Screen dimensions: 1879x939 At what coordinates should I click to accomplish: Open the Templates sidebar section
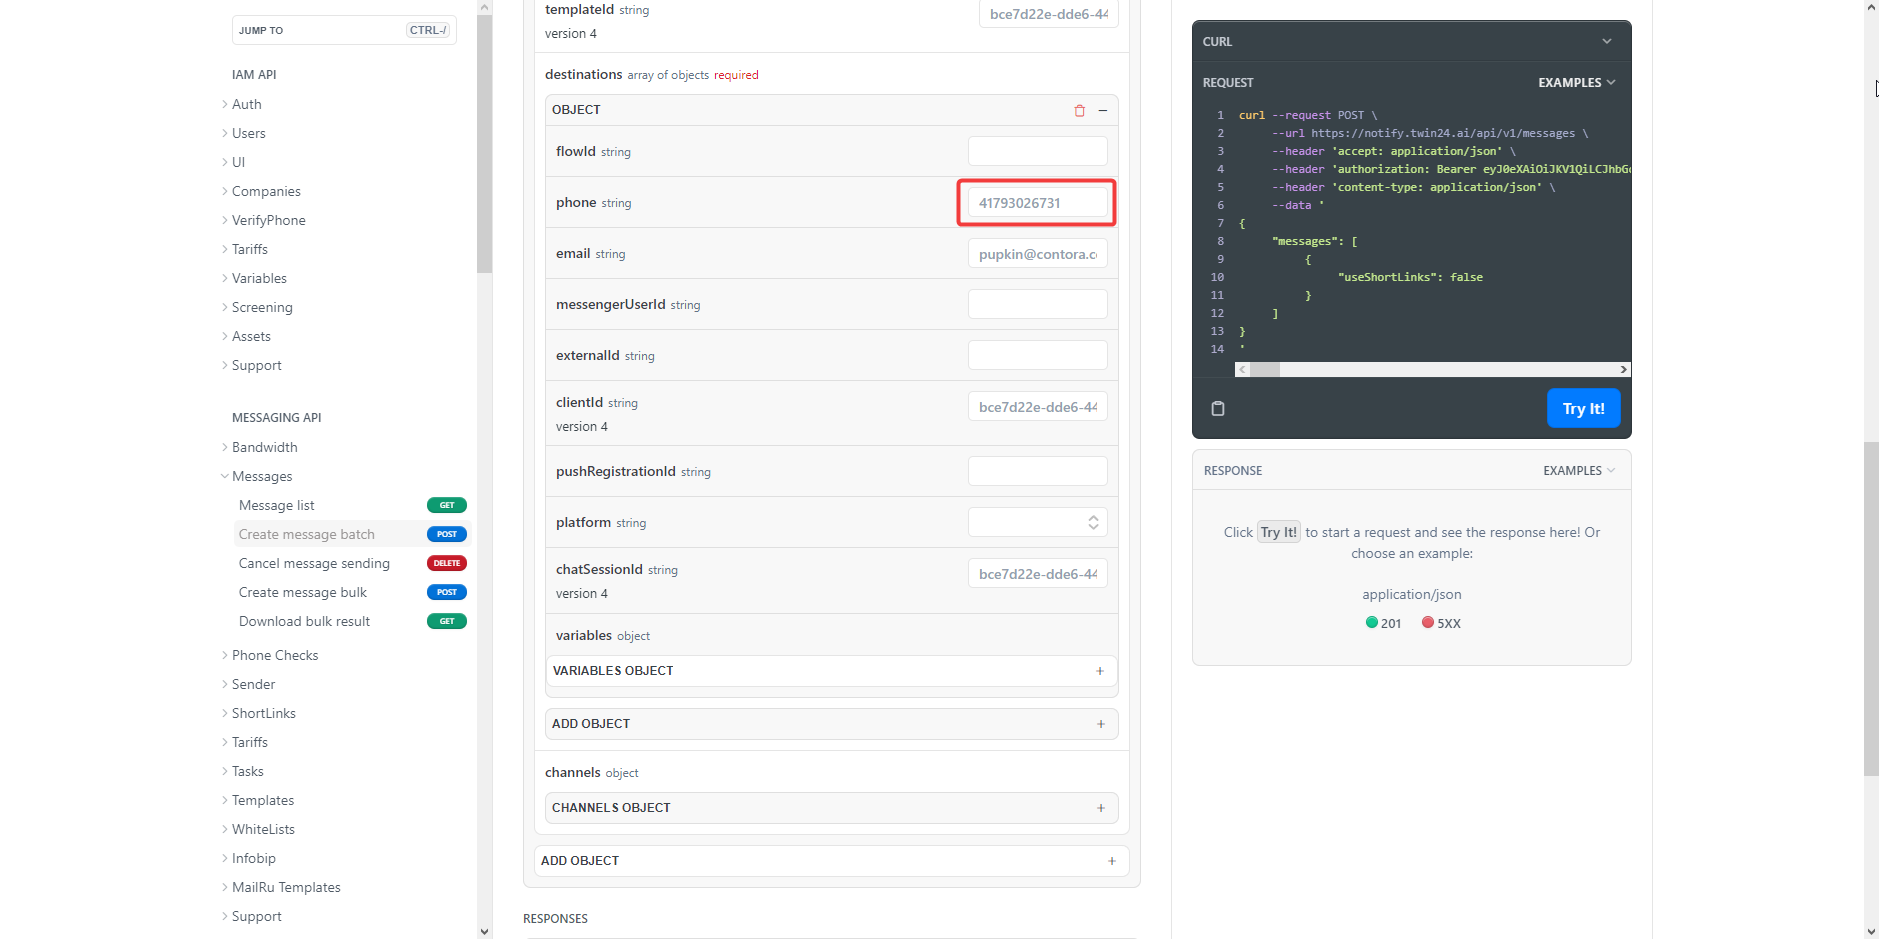tap(262, 800)
